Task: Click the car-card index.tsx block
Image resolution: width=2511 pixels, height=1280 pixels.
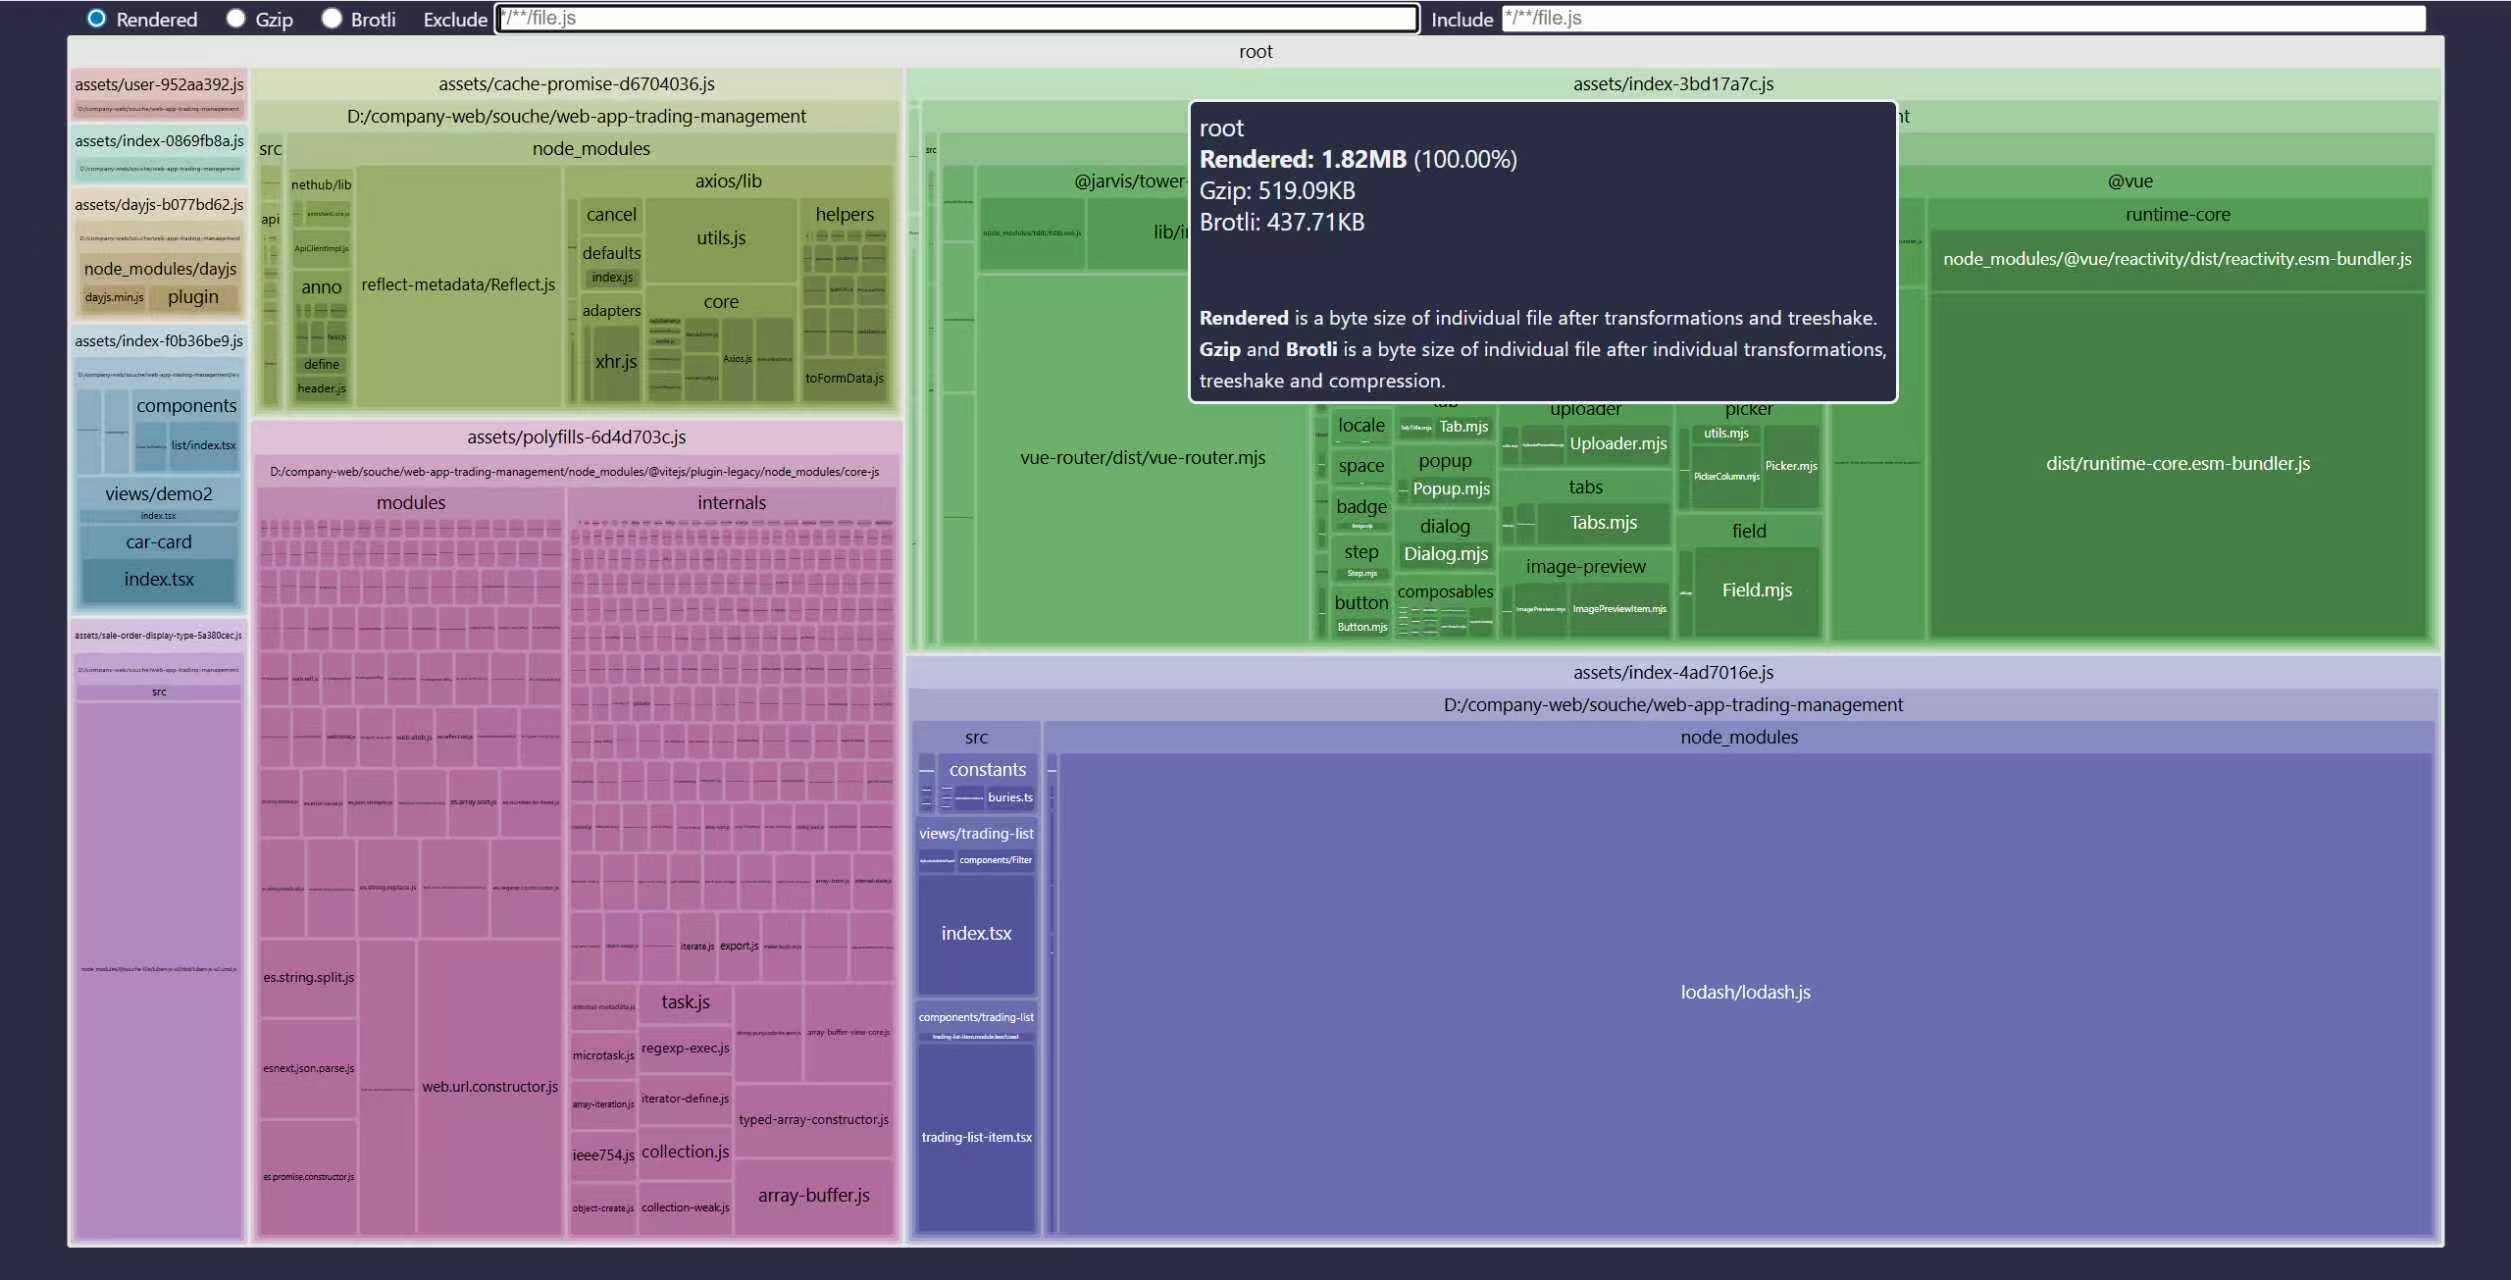Action: [x=159, y=580]
